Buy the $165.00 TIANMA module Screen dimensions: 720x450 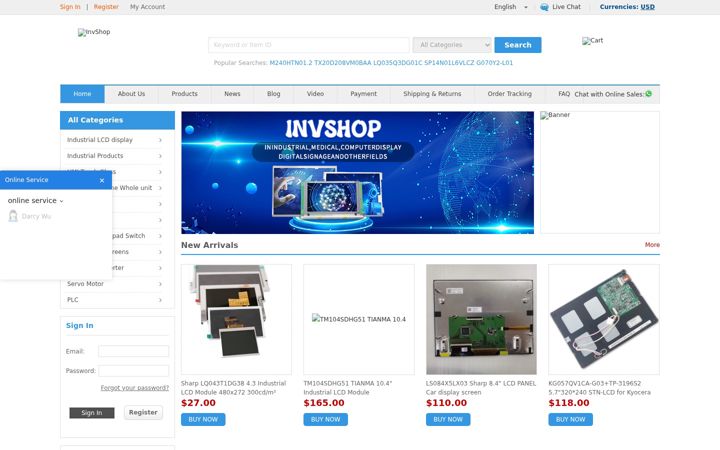tap(326, 420)
